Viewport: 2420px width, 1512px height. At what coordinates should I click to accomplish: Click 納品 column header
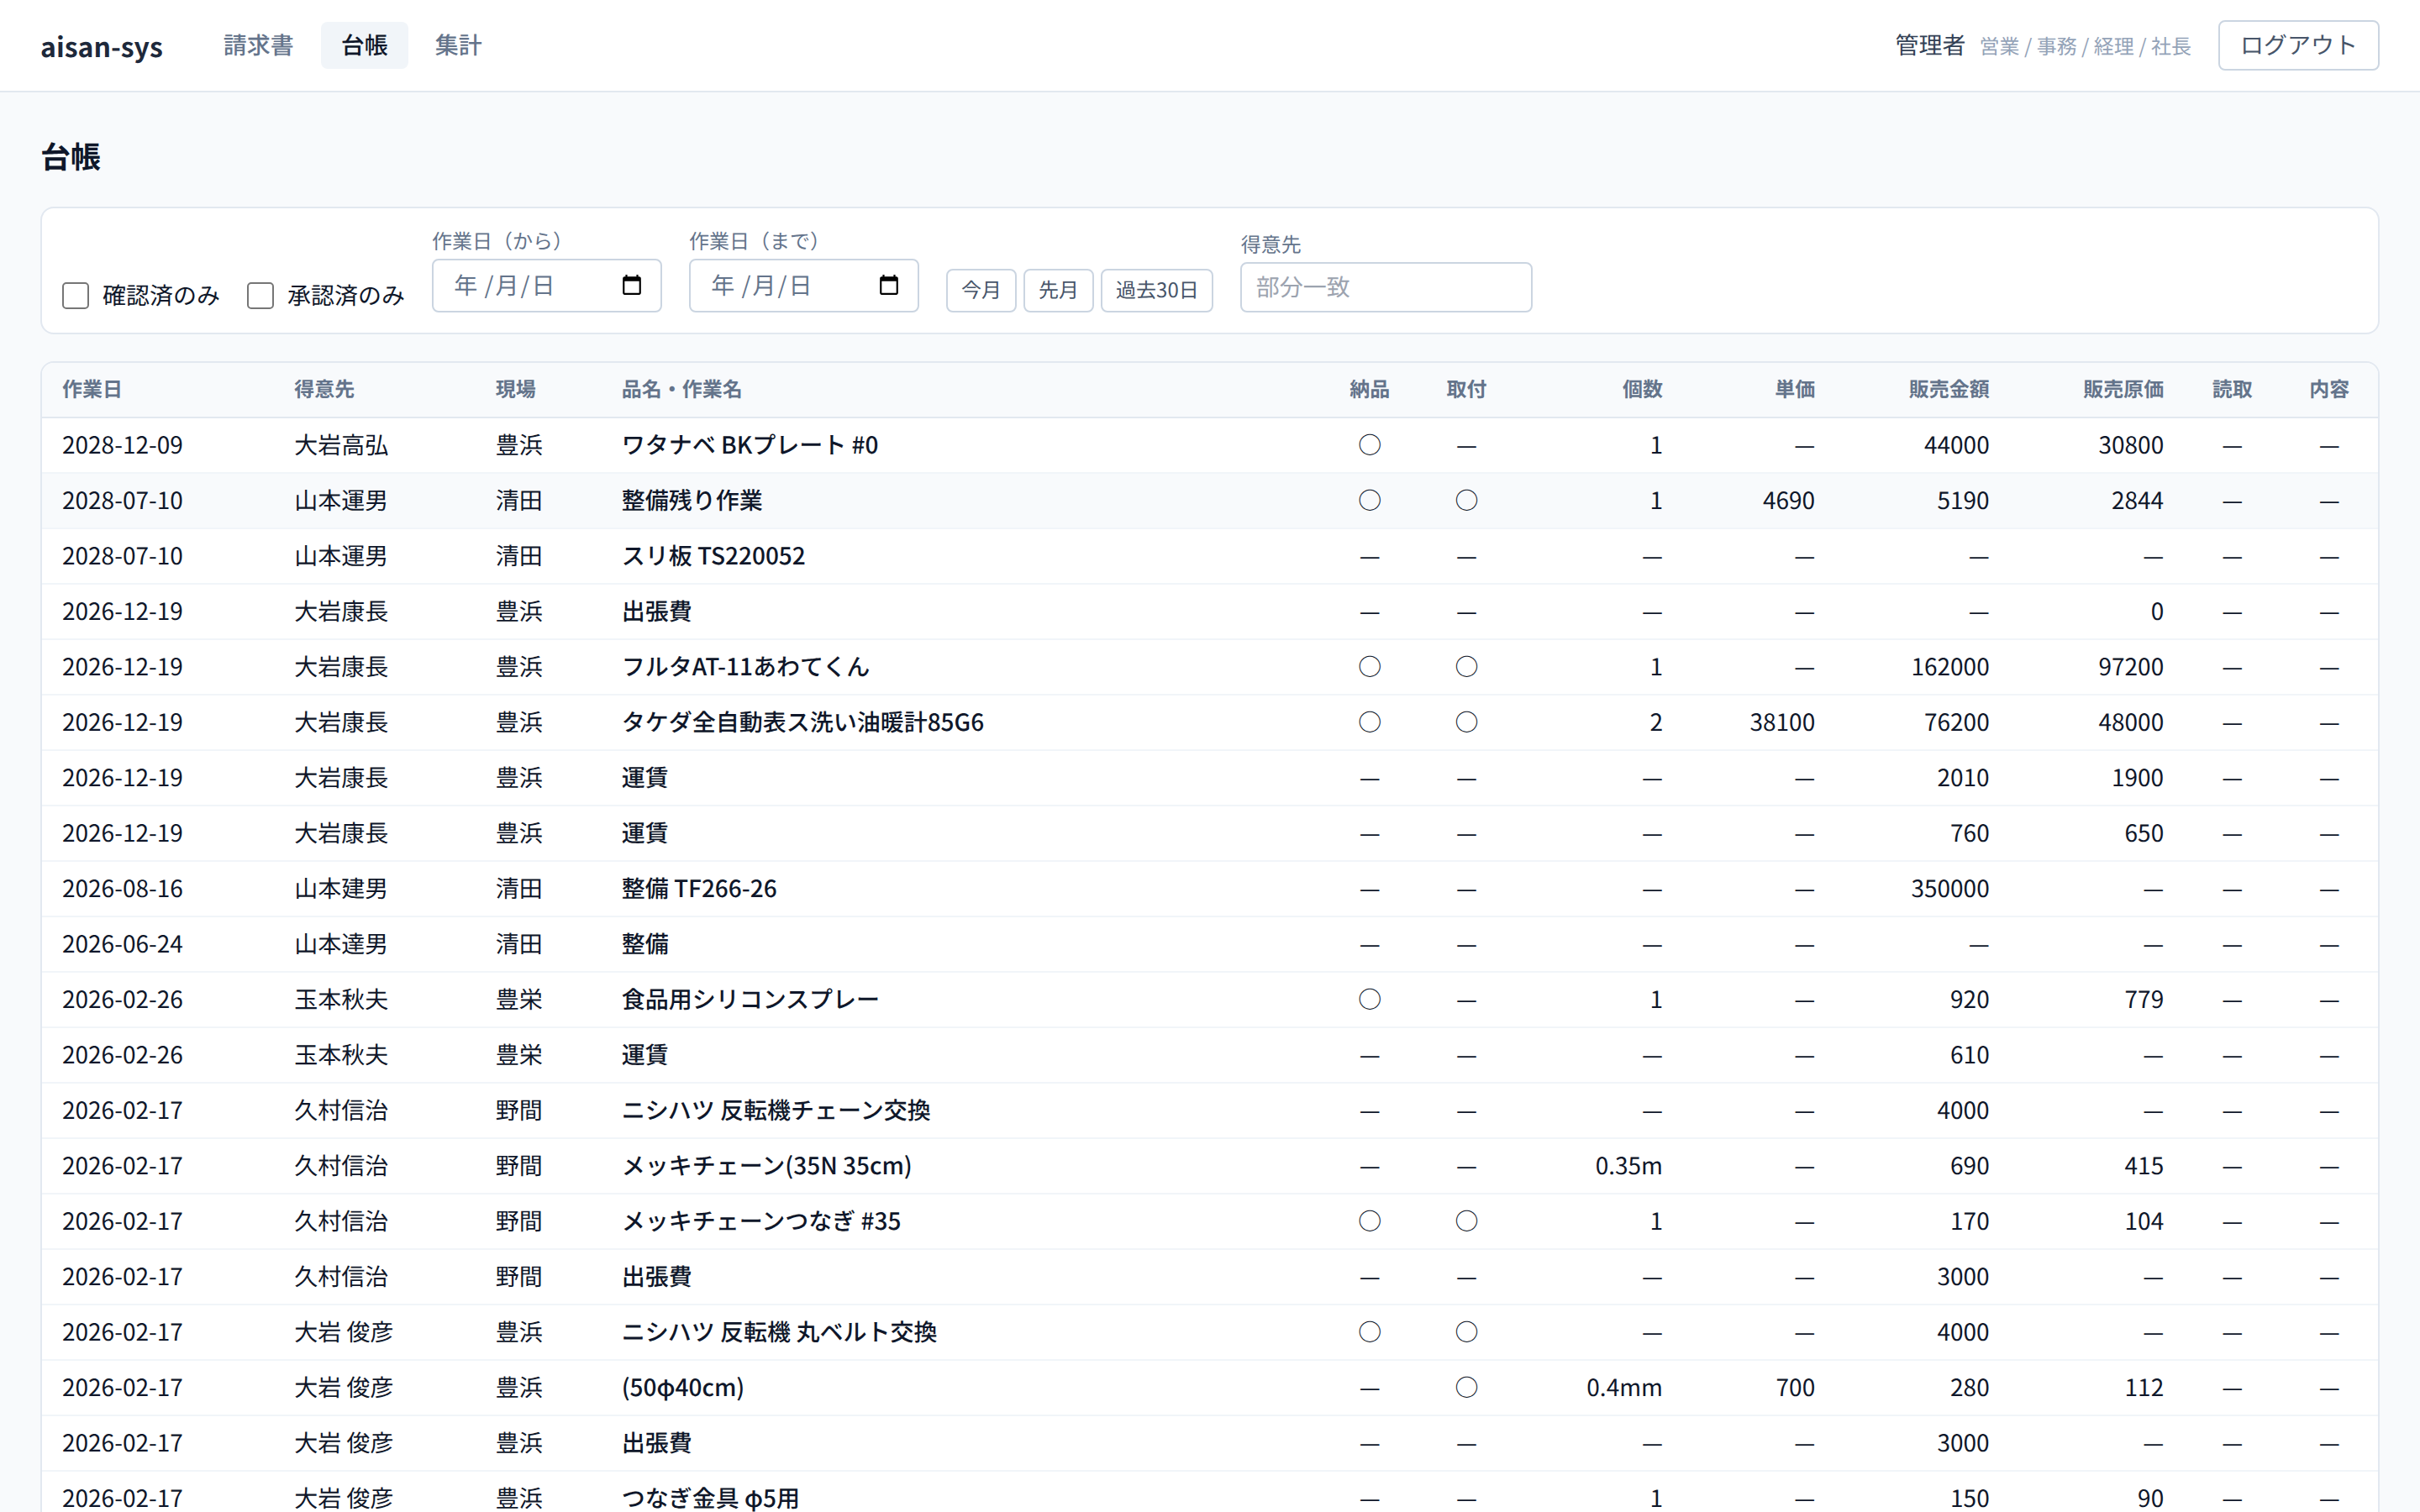click(1369, 389)
